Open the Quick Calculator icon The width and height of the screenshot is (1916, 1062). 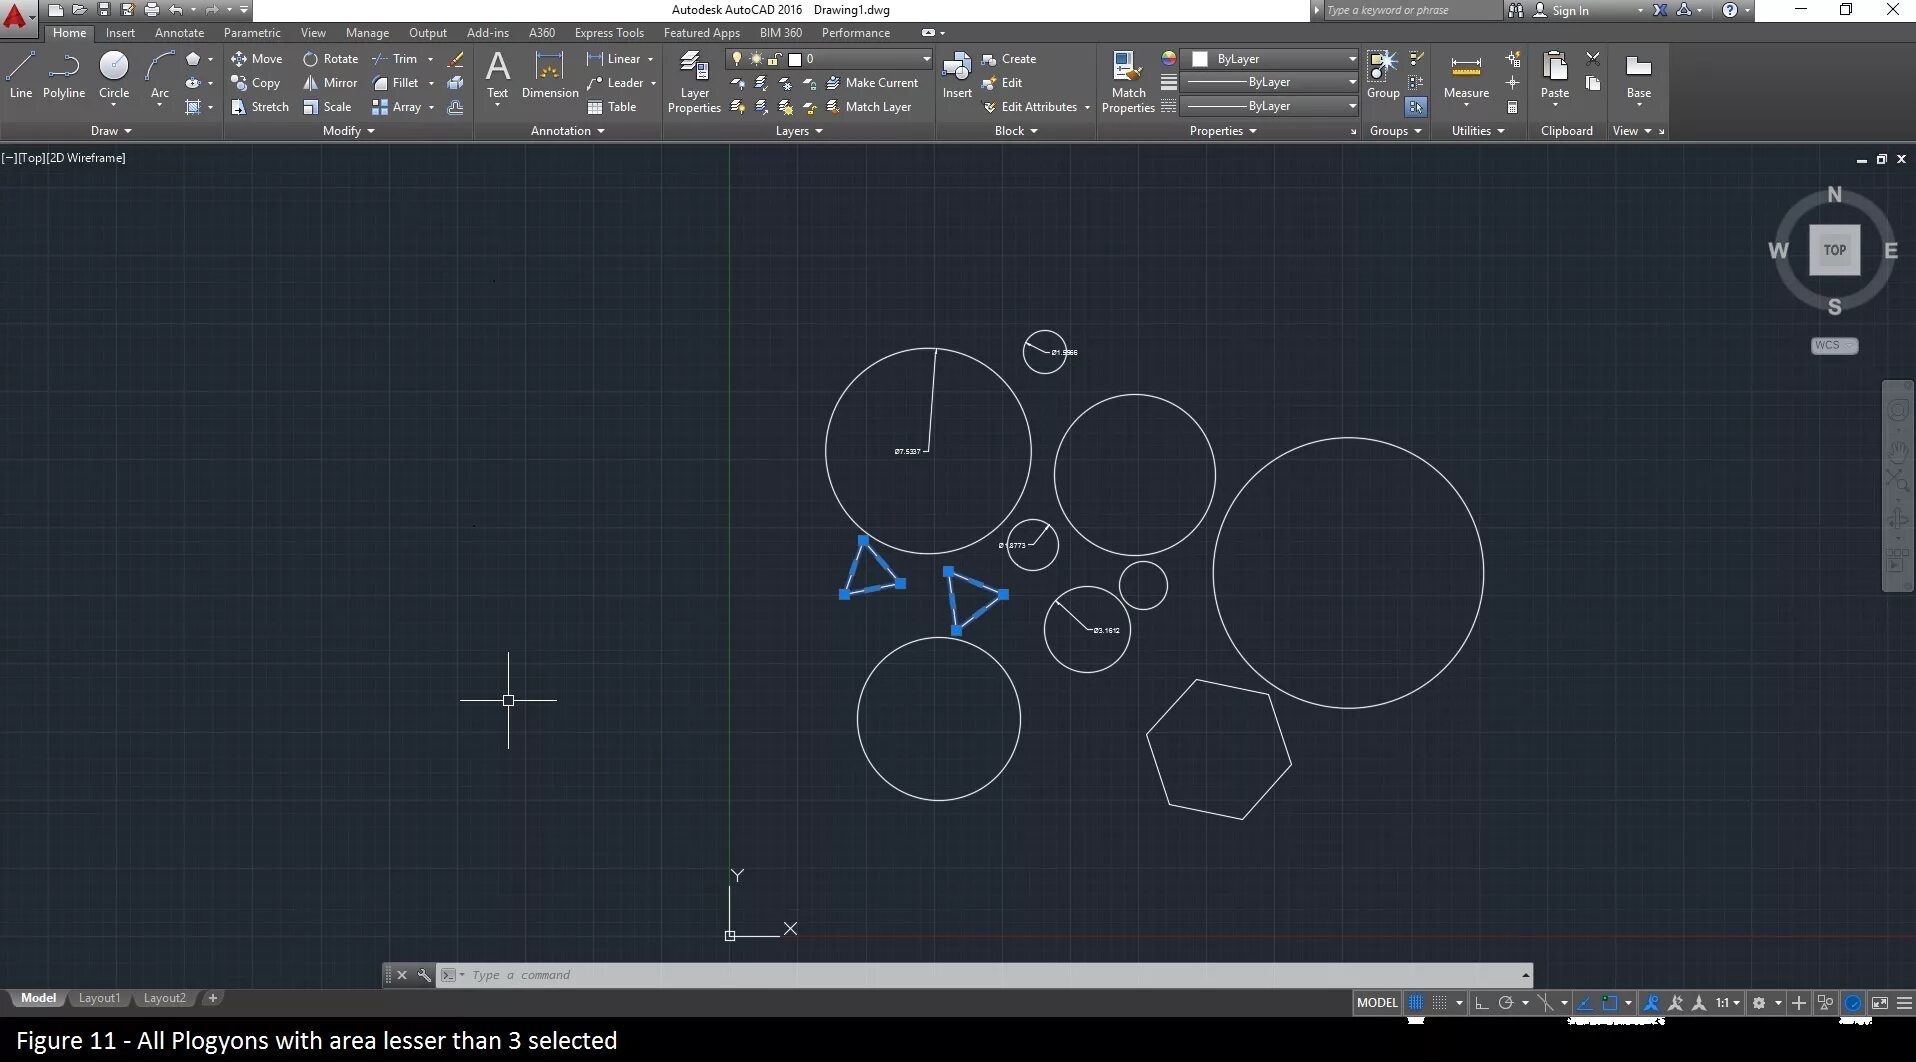tap(1513, 107)
